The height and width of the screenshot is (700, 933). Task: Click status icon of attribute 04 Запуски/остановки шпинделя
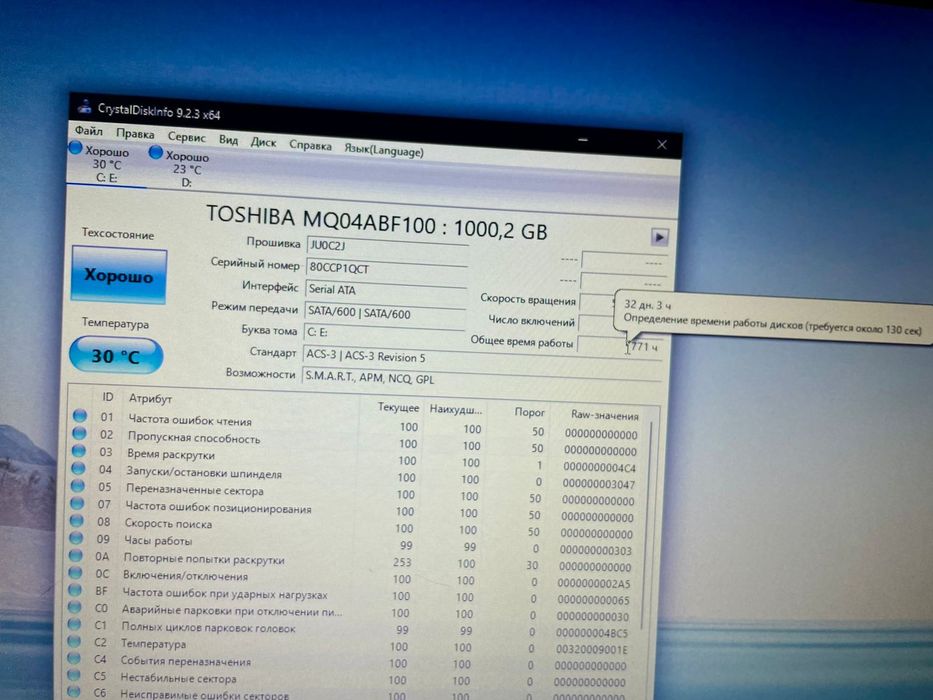click(78, 468)
